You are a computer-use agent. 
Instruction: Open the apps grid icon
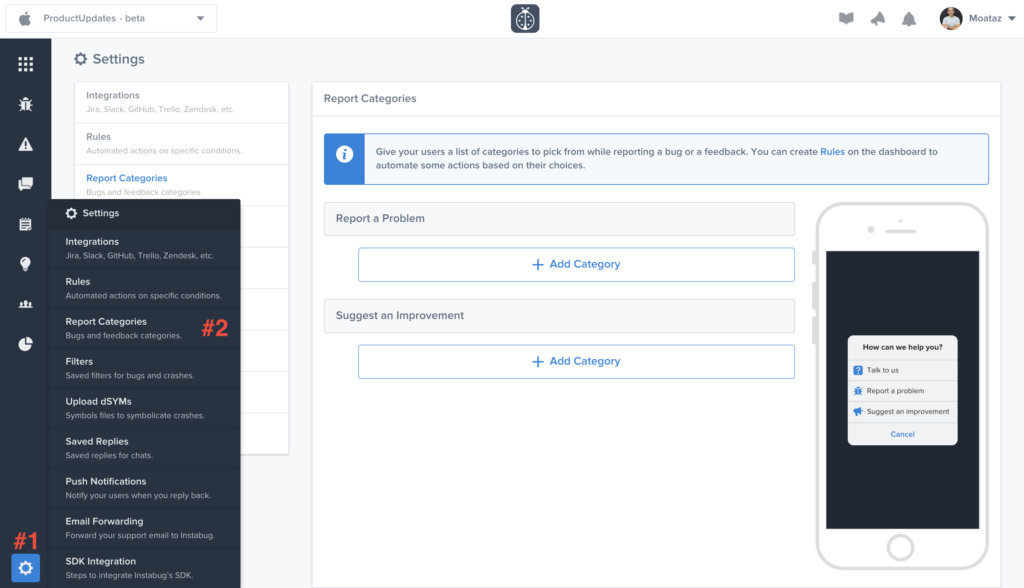pyautogui.click(x=25, y=63)
